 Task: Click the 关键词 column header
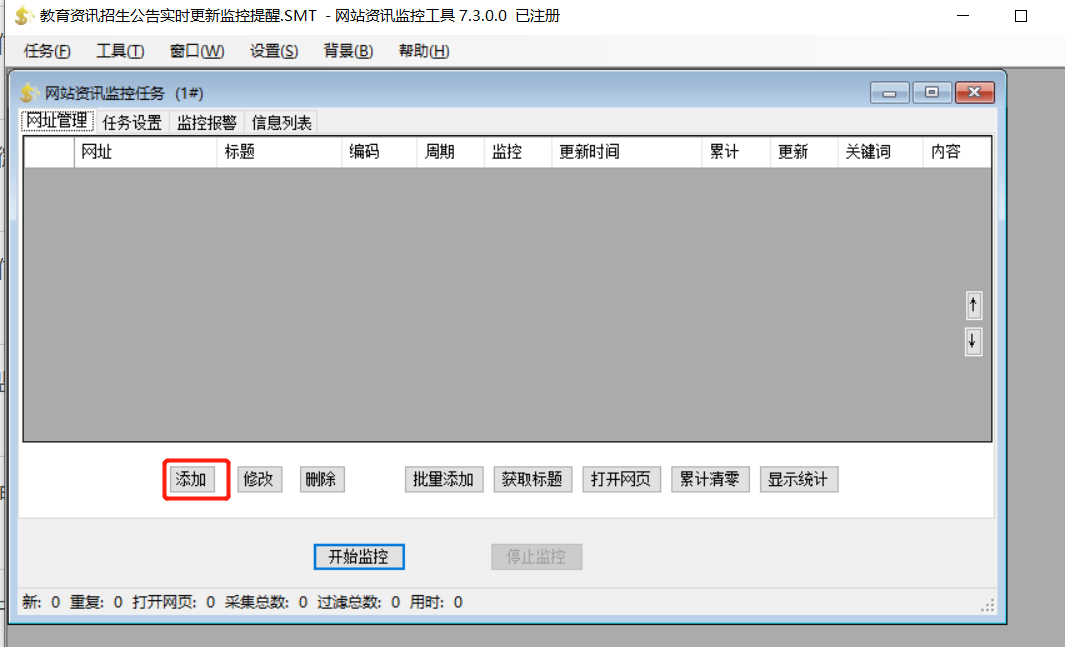point(881,152)
